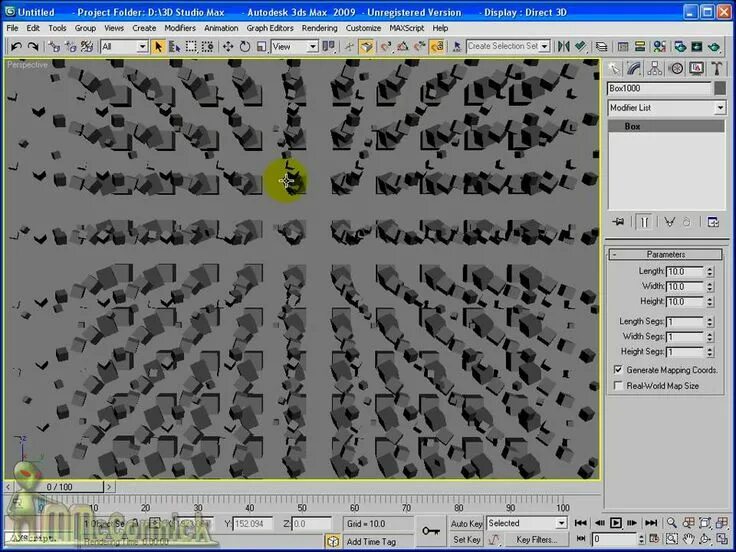
Task: Toggle the 3D Snaps button
Action: point(386,46)
